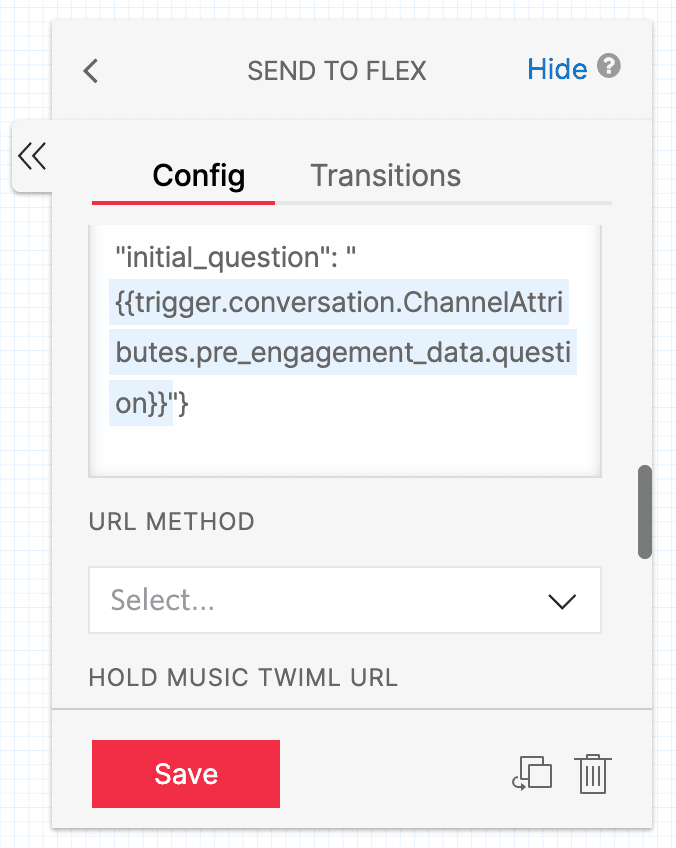Switch to the Transitions tab
This screenshot has width=676, height=848.
pos(385,175)
